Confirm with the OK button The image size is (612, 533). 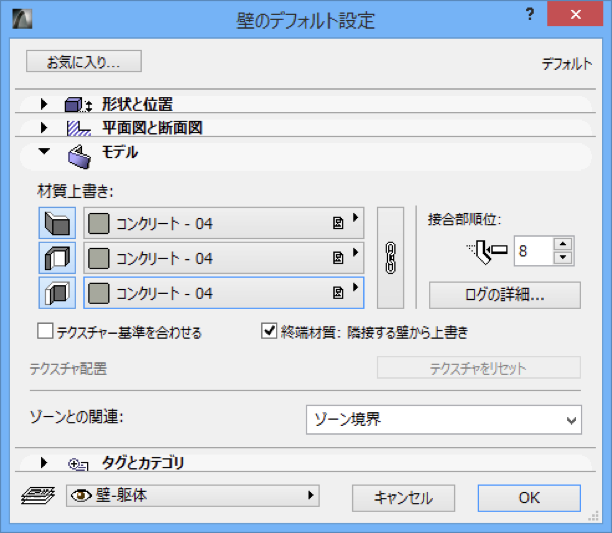pyautogui.click(x=529, y=498)
